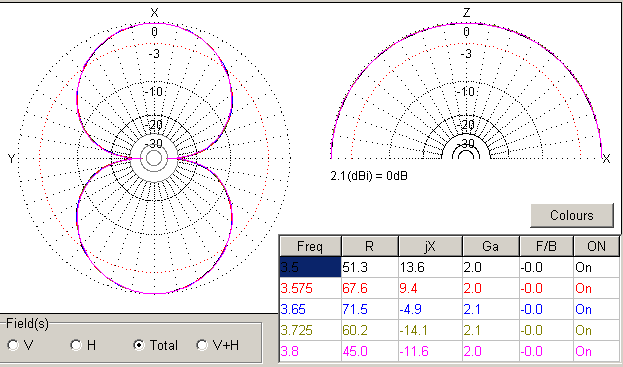
Task: Click the Freq column header
Action: tap(310, 247)
